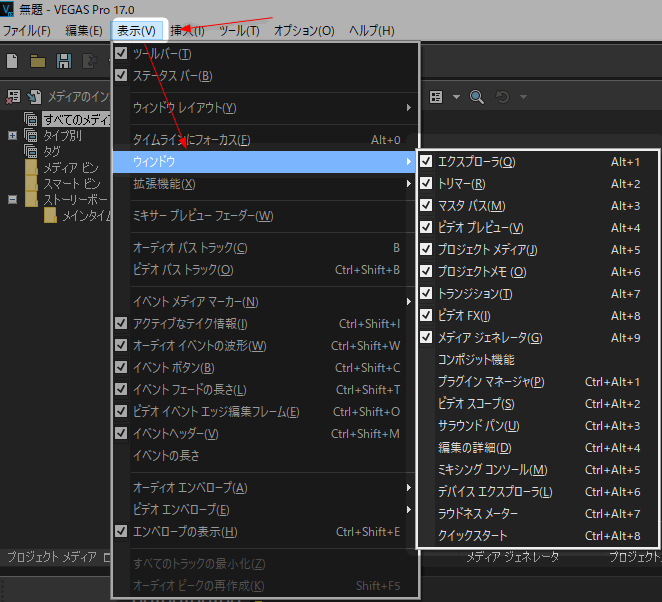Open the ファイル(F) menu
The width and height of the screenshot is (662, 602).
tap(27, 30)
